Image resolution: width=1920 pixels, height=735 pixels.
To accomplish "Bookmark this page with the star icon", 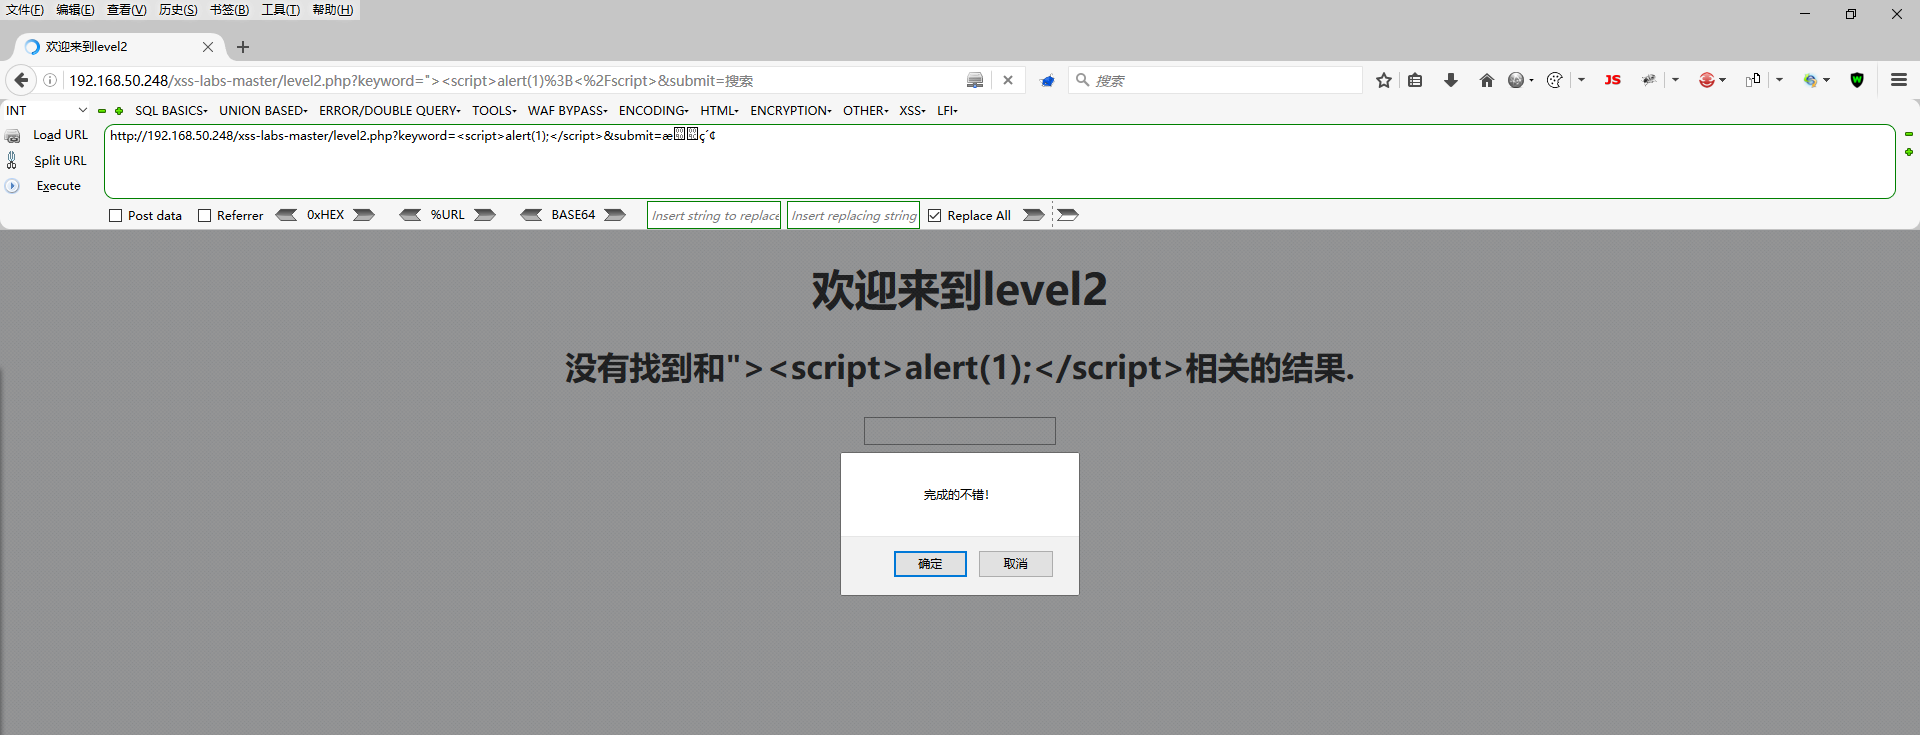I will (1384, 80).
